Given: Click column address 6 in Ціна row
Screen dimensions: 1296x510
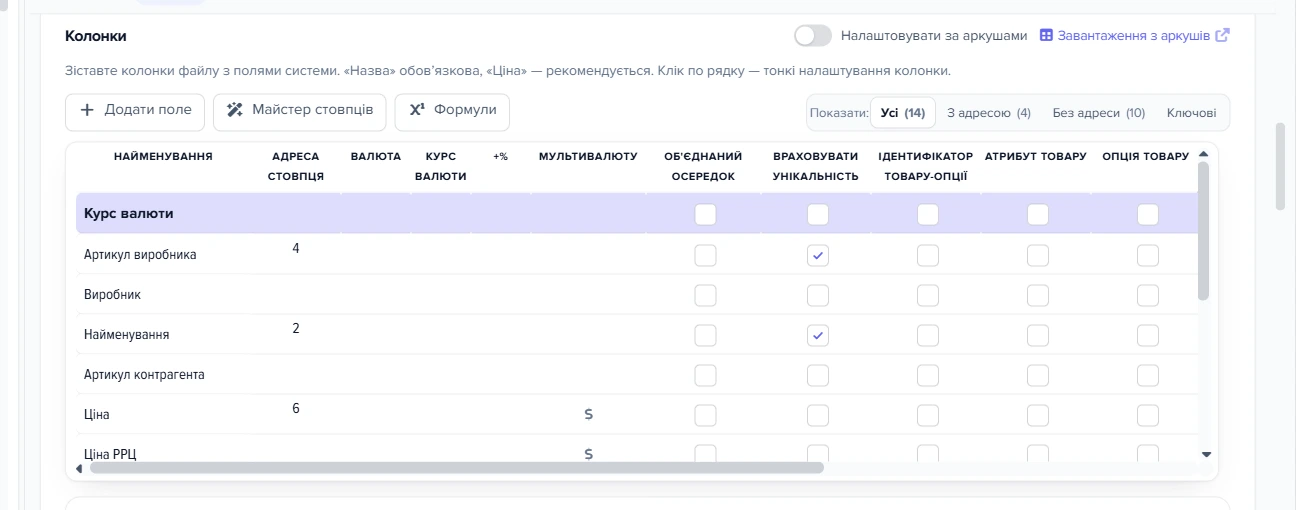Looking at the screenshot, I should point(296,408).
